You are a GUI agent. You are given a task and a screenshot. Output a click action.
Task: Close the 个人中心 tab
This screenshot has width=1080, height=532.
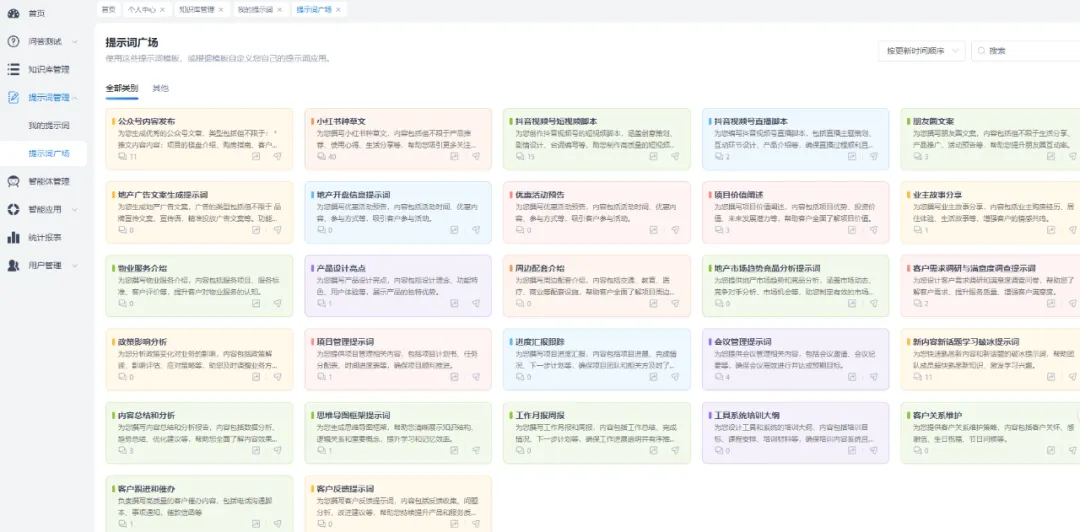pyautogui.click(x=162, y=10)
